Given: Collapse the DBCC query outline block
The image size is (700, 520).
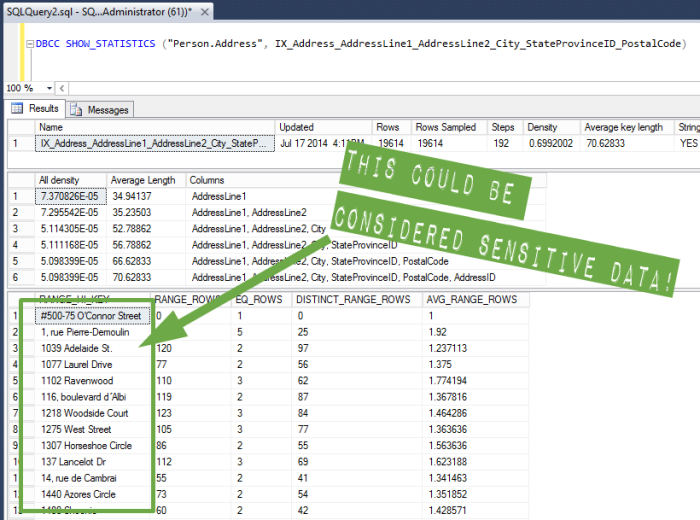Looking at the screenshot, I should point(30,44).
